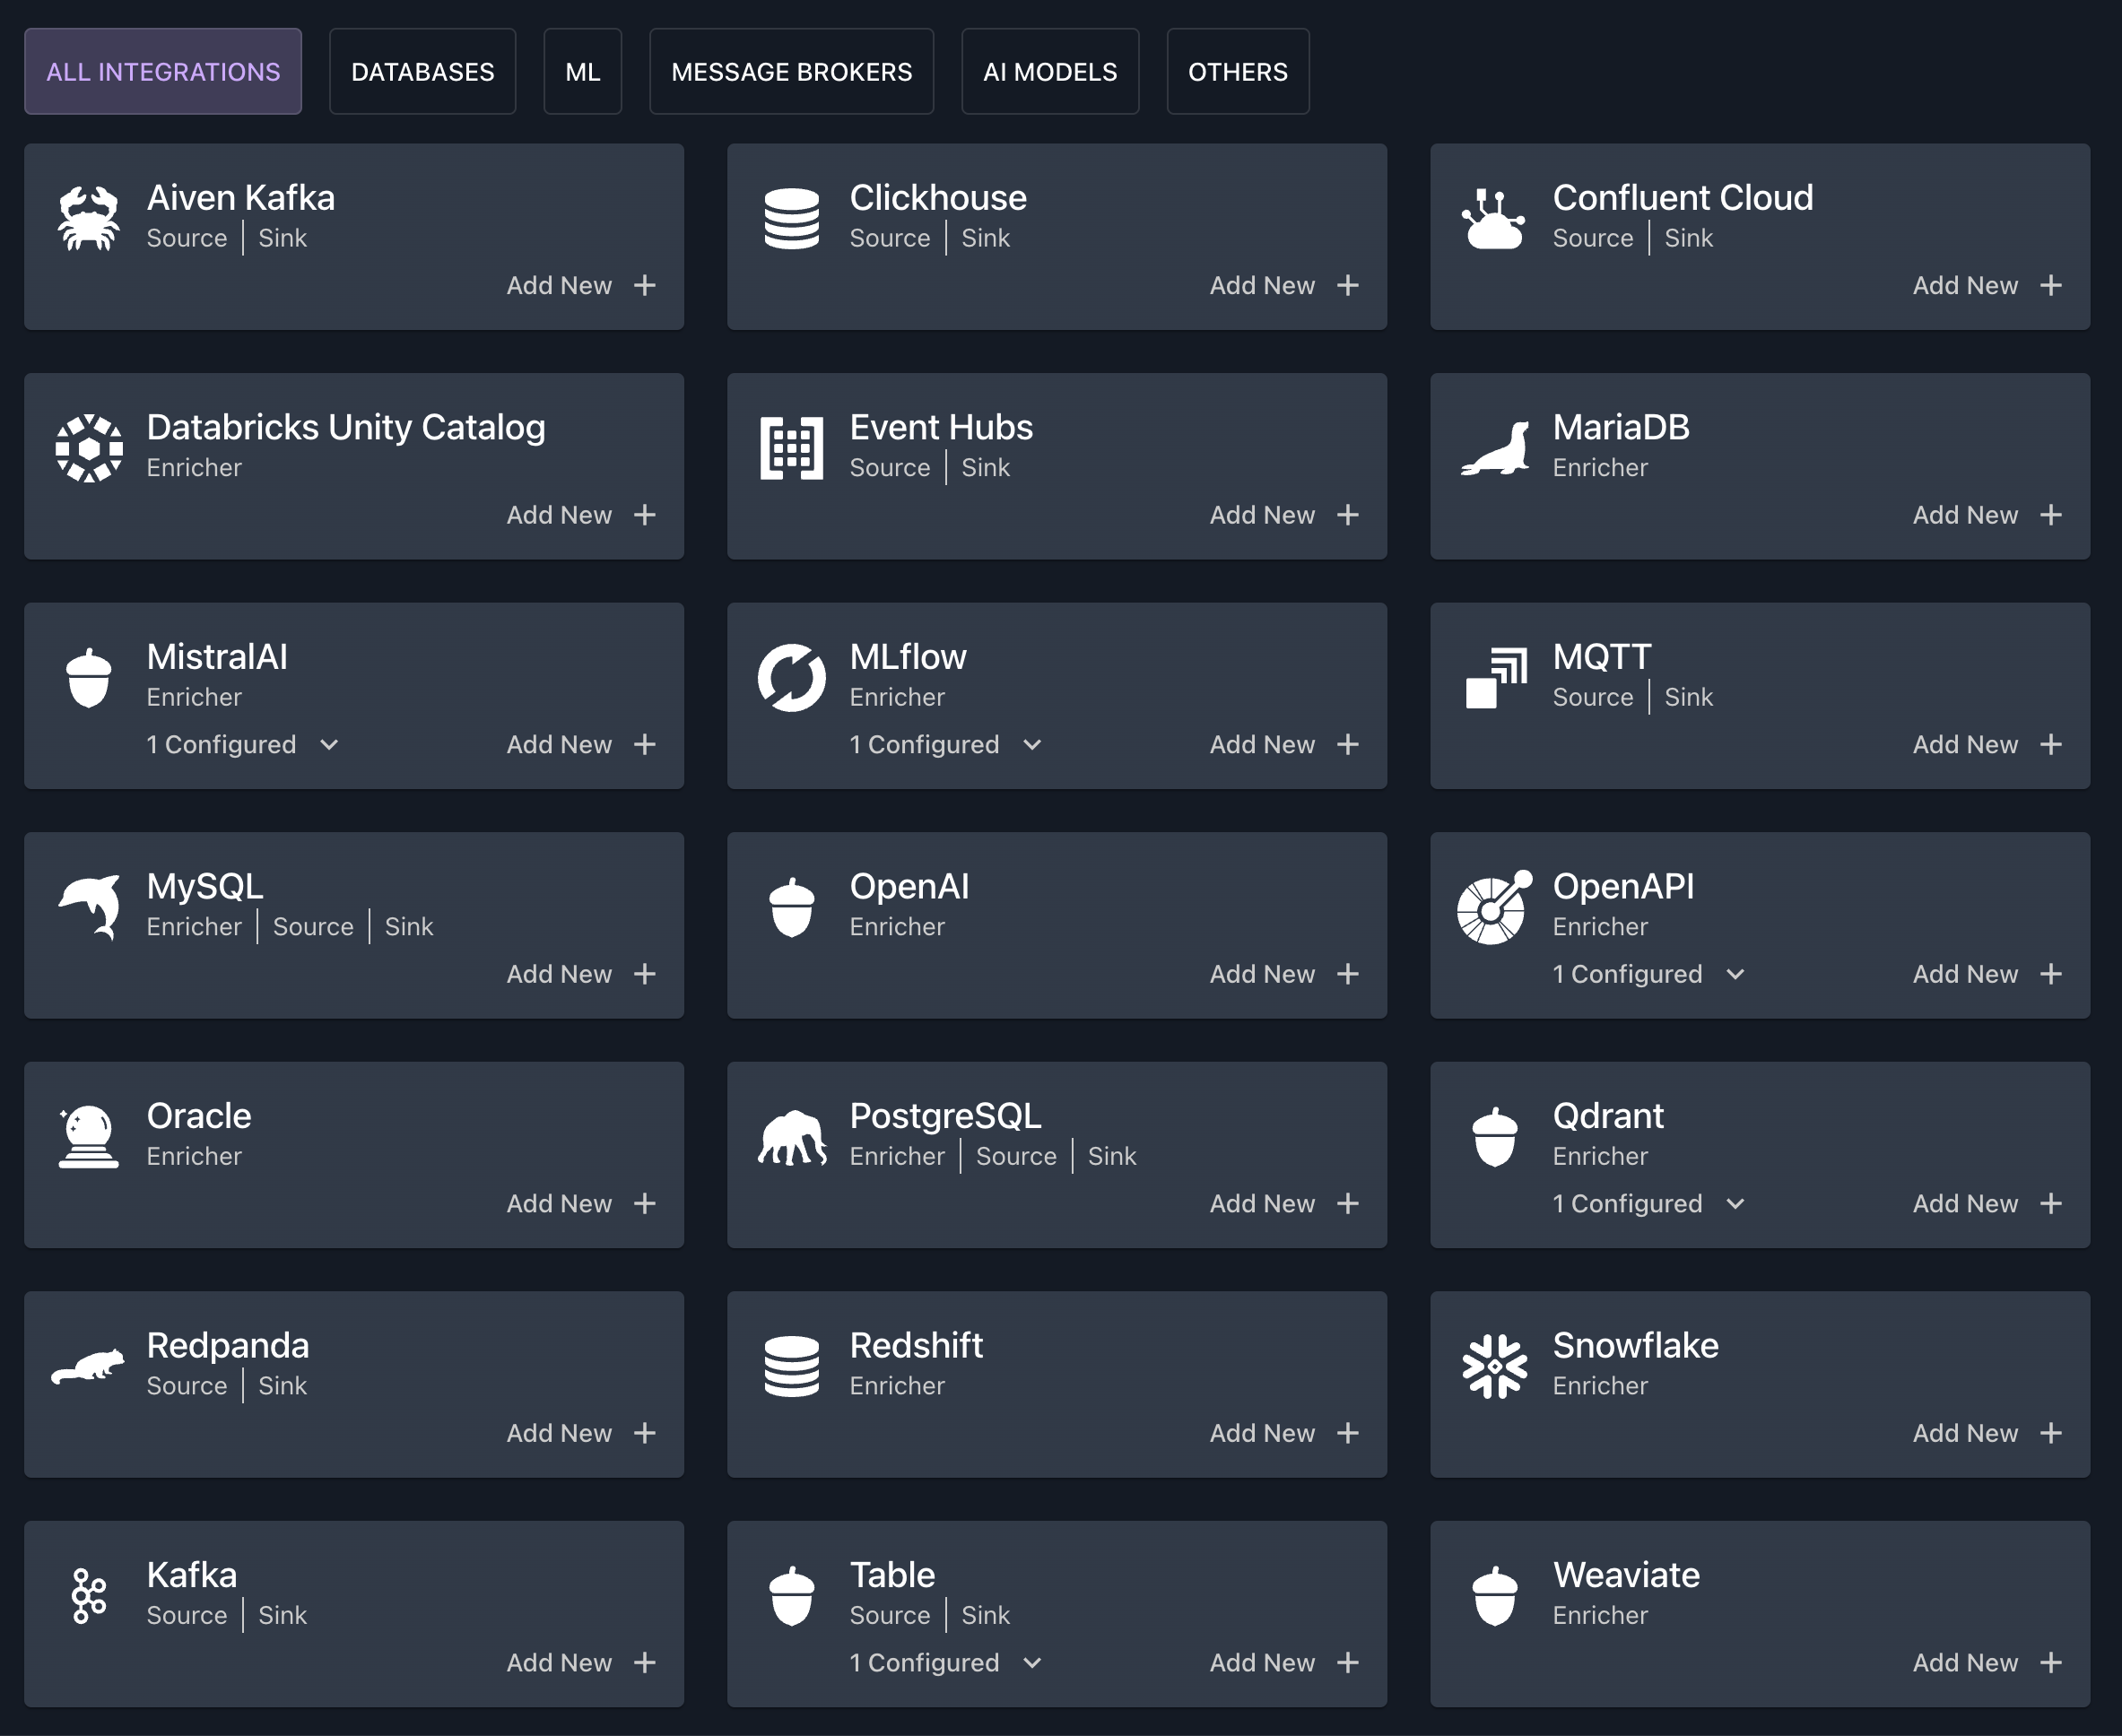
Task: Click the Confluent Cloud card title
Action: click(1682, 198)
